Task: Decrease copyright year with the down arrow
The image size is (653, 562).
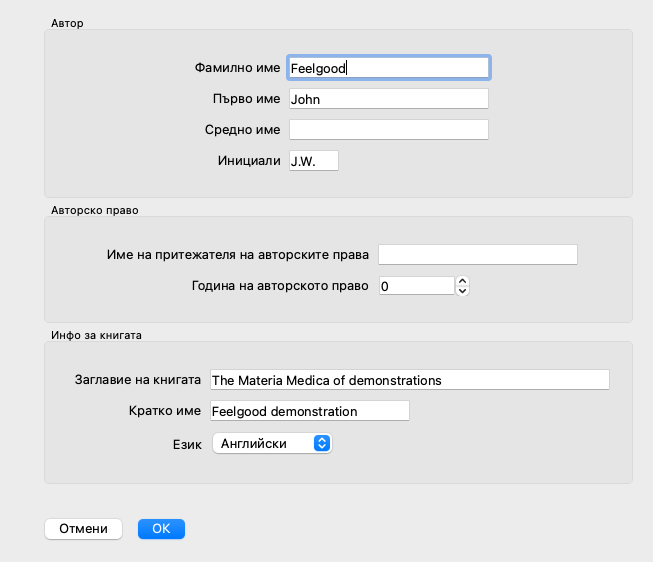Action: click(x=462, y=291)
